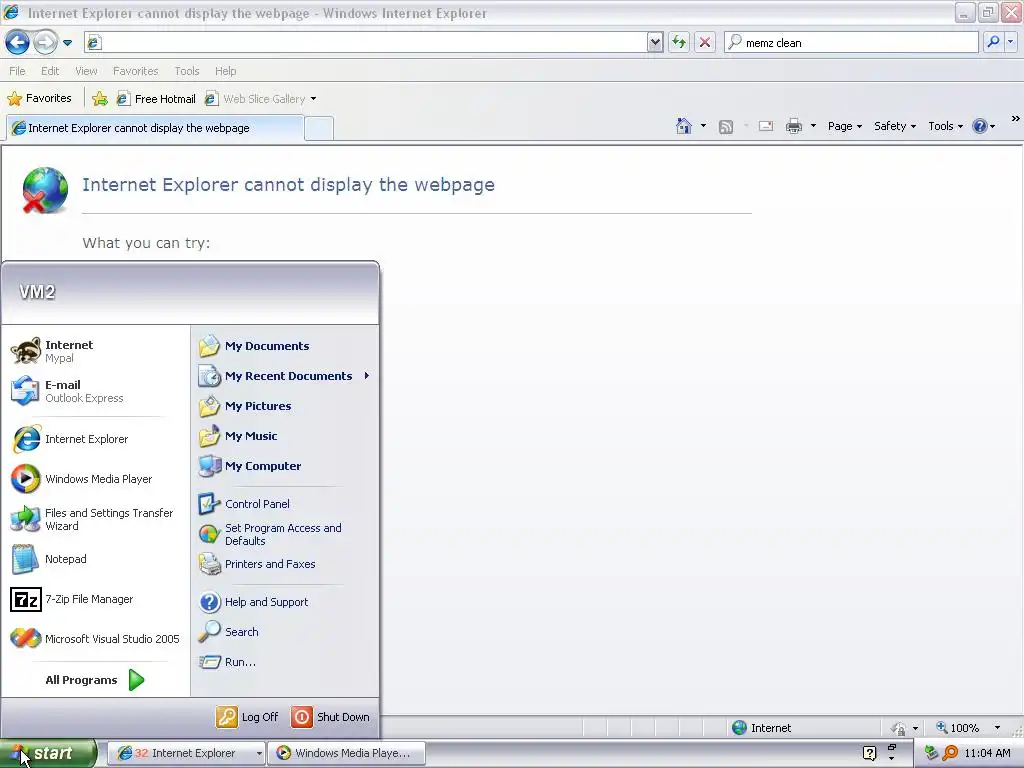Click the Log Off button
The width and height of the screenshot is (1024, 768).
(x=248, y=717)
